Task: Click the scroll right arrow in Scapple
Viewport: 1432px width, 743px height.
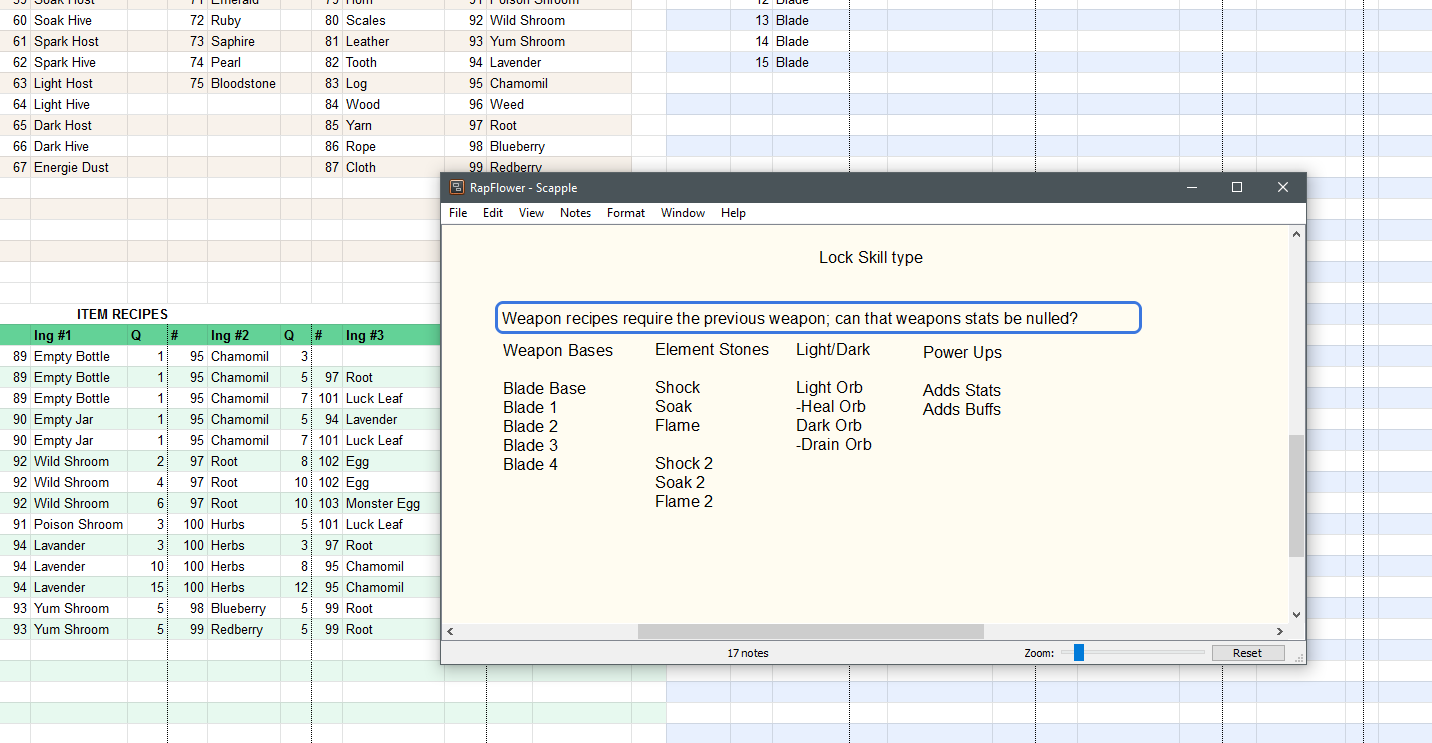Action: pyautogui.click(x=1280, y=631)
